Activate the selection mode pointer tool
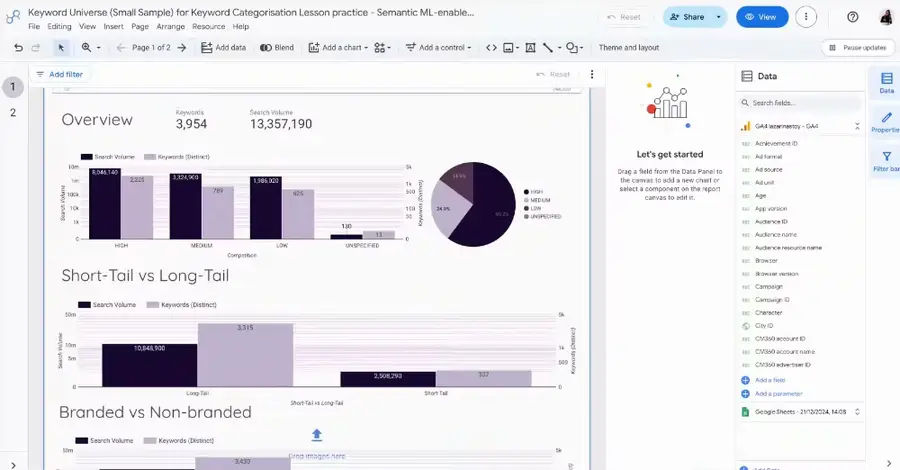 (x=61, y=48)
